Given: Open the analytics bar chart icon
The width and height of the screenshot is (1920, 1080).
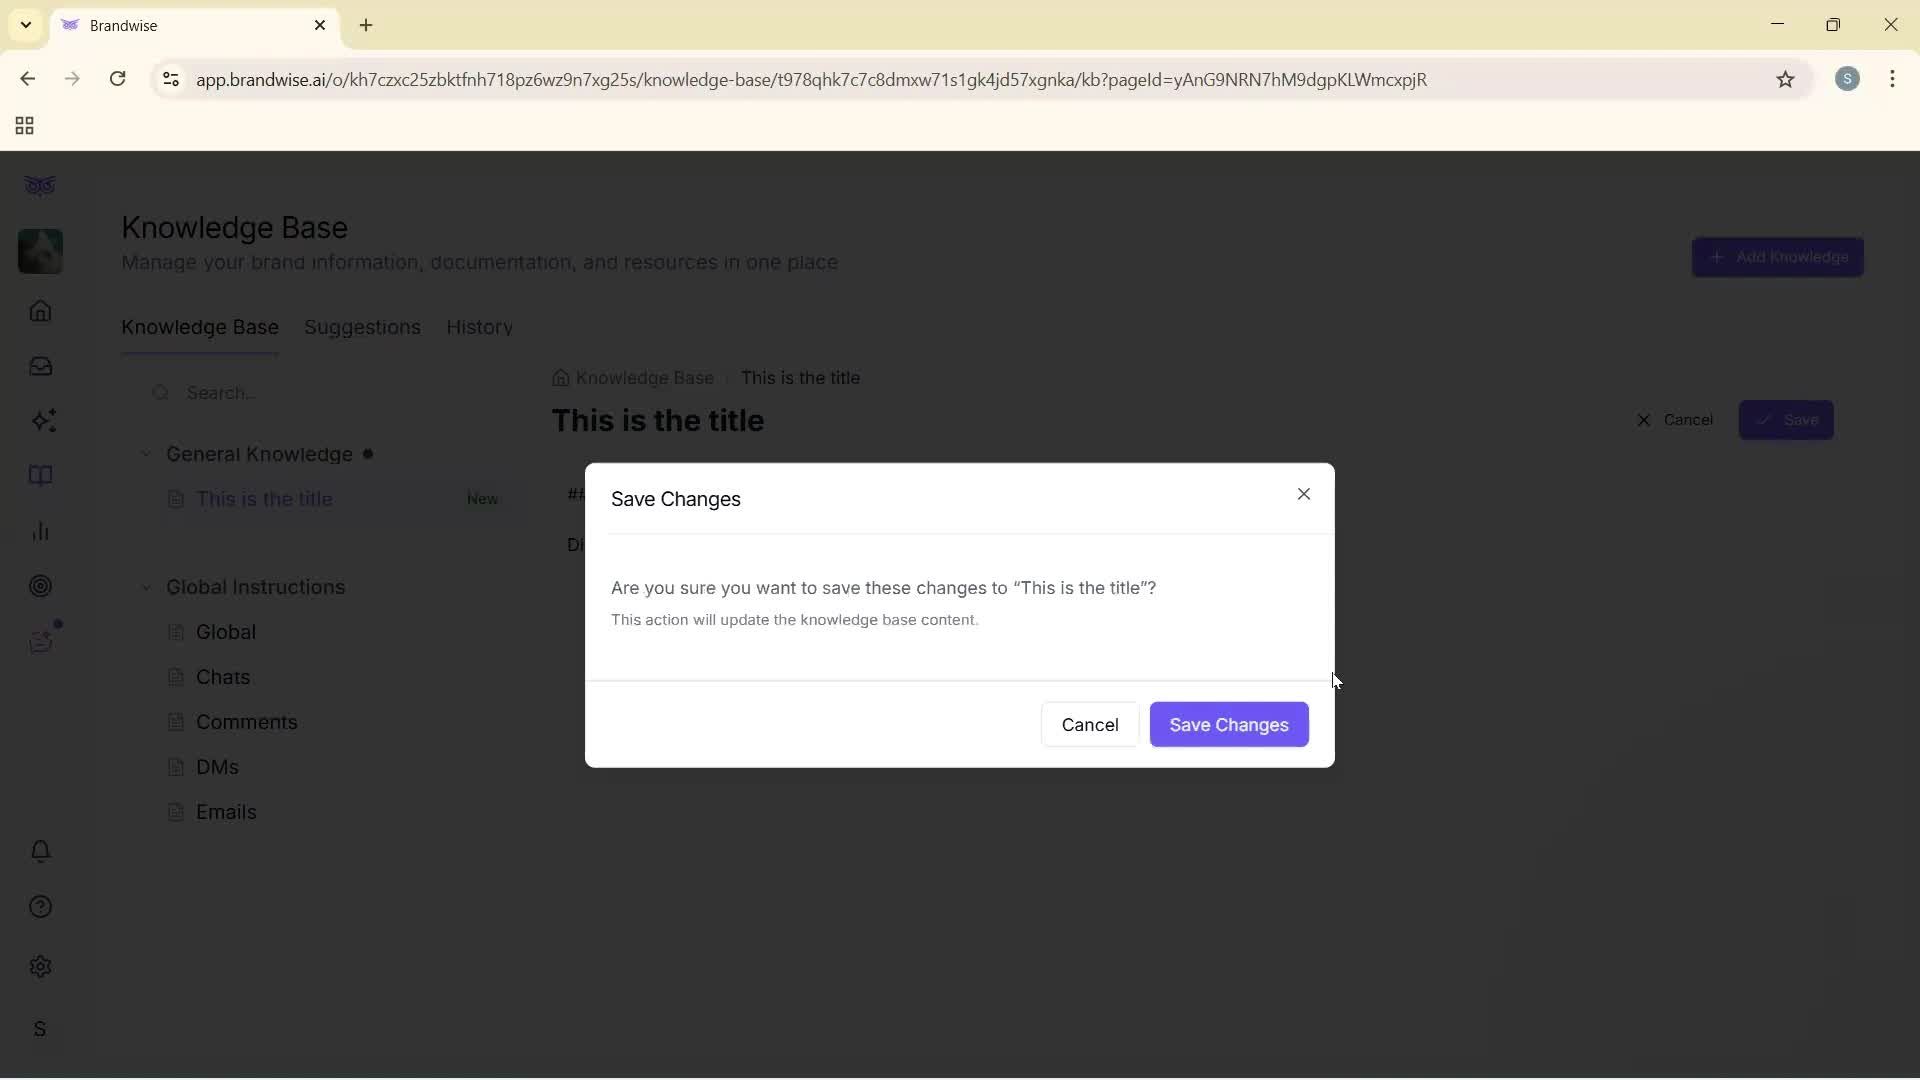Looking at the screenshot, I should click(40, 531).
